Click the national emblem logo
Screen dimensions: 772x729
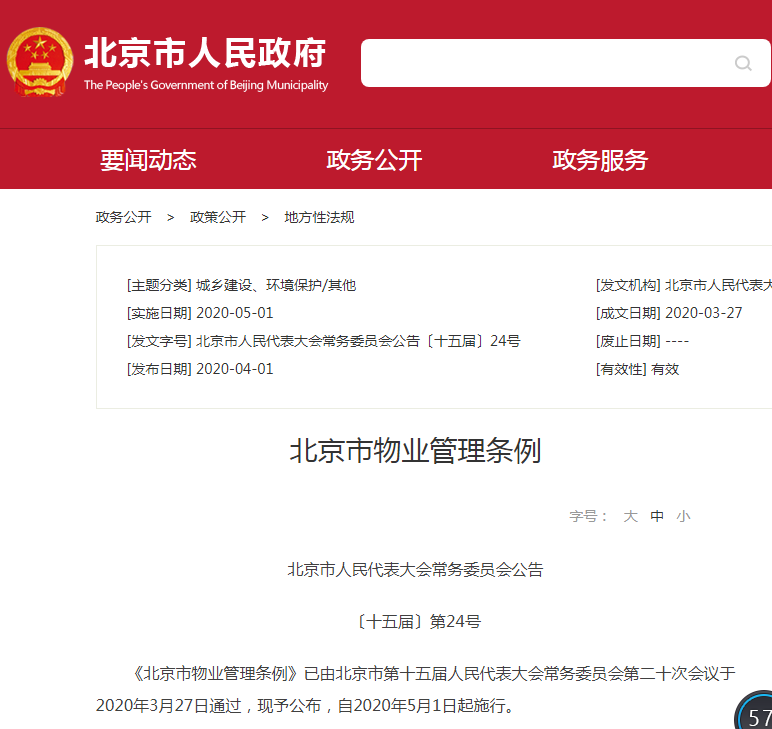(x=40, y=62)
